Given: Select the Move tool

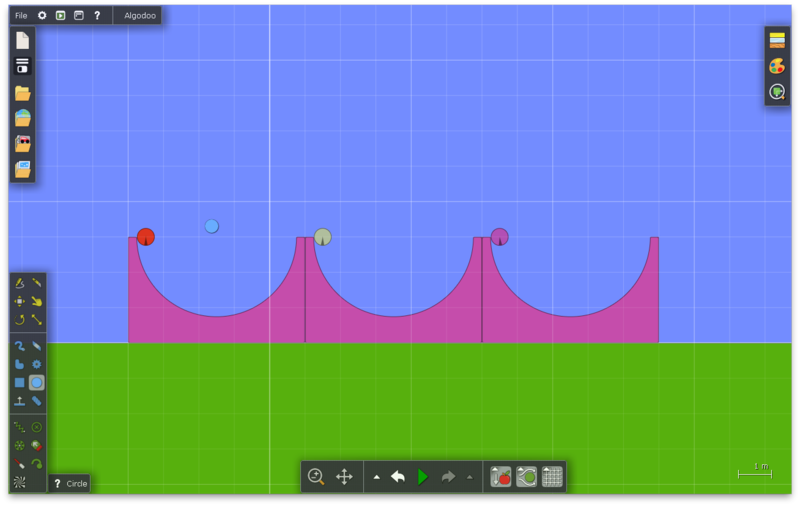Looking at the screenshot, I should point(19,301).
